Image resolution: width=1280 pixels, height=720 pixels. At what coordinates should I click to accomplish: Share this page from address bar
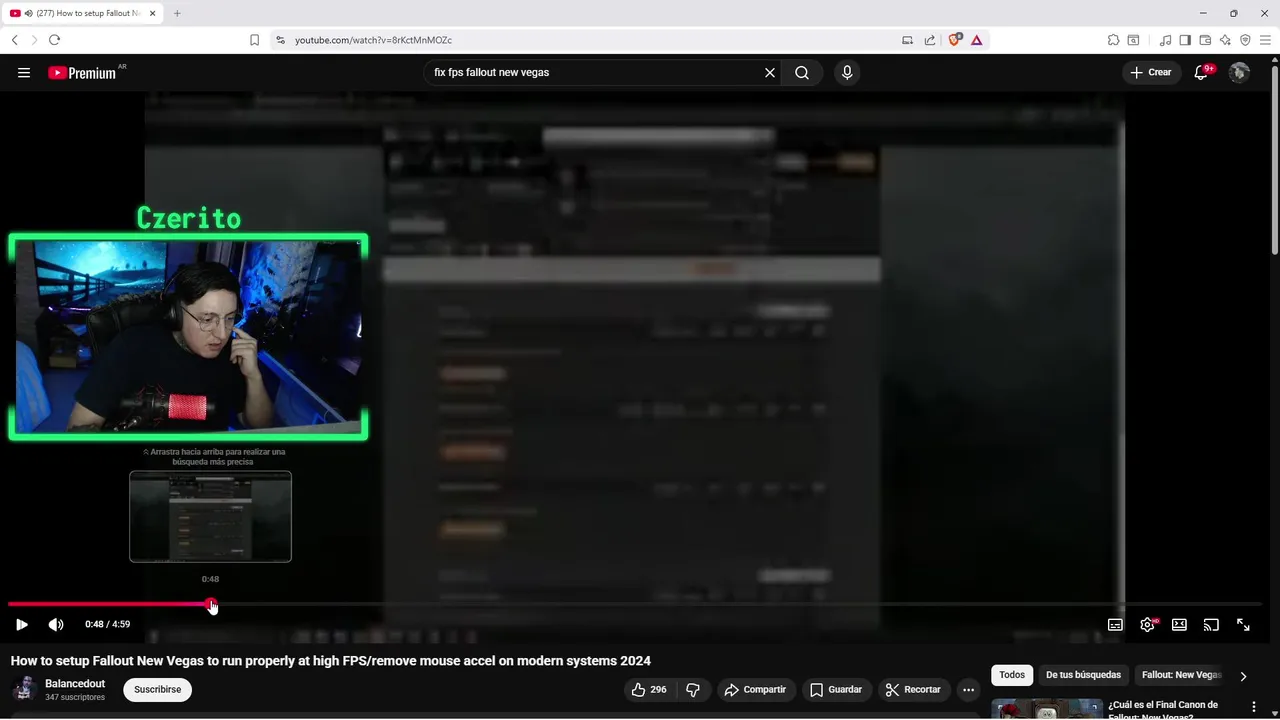930,40
